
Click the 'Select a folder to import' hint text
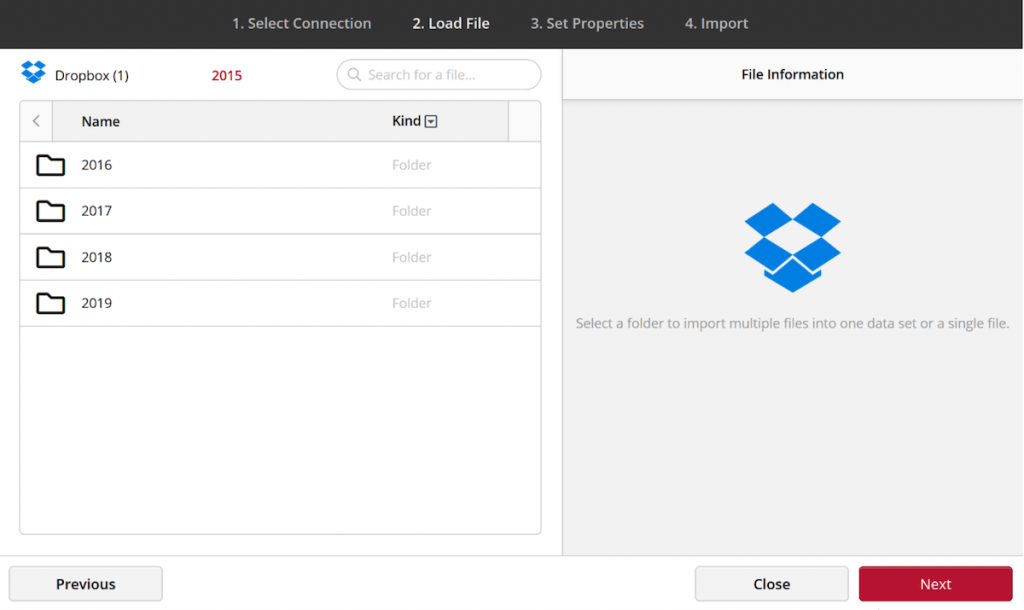pos(792,323)
